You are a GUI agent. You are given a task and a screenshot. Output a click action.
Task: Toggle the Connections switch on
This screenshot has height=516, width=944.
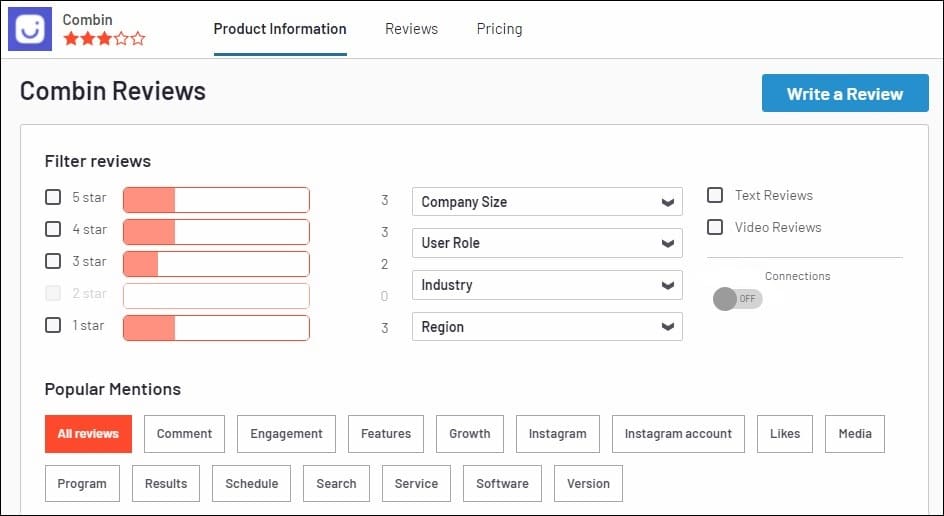(x=738, y=299)
